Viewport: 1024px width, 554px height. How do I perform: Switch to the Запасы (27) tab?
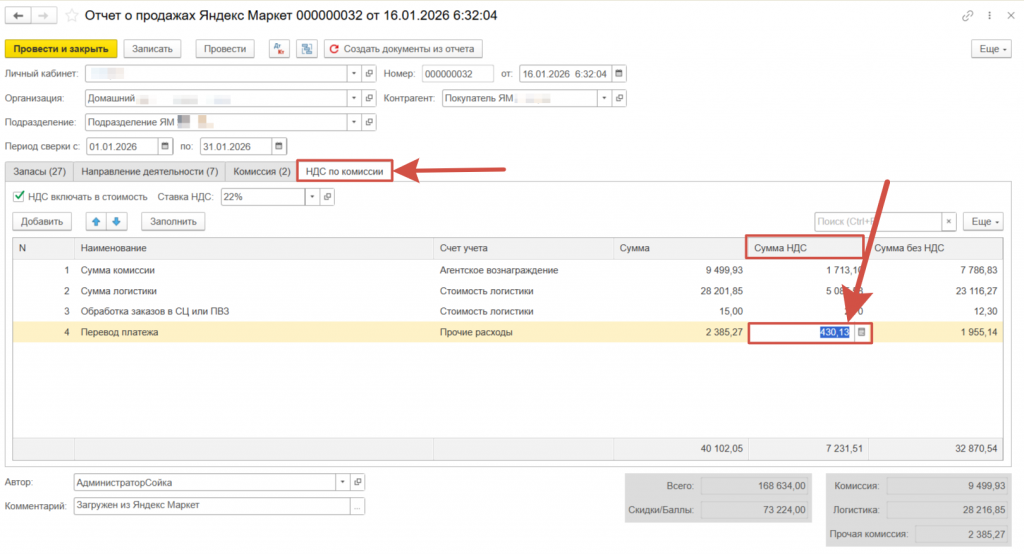39,171
